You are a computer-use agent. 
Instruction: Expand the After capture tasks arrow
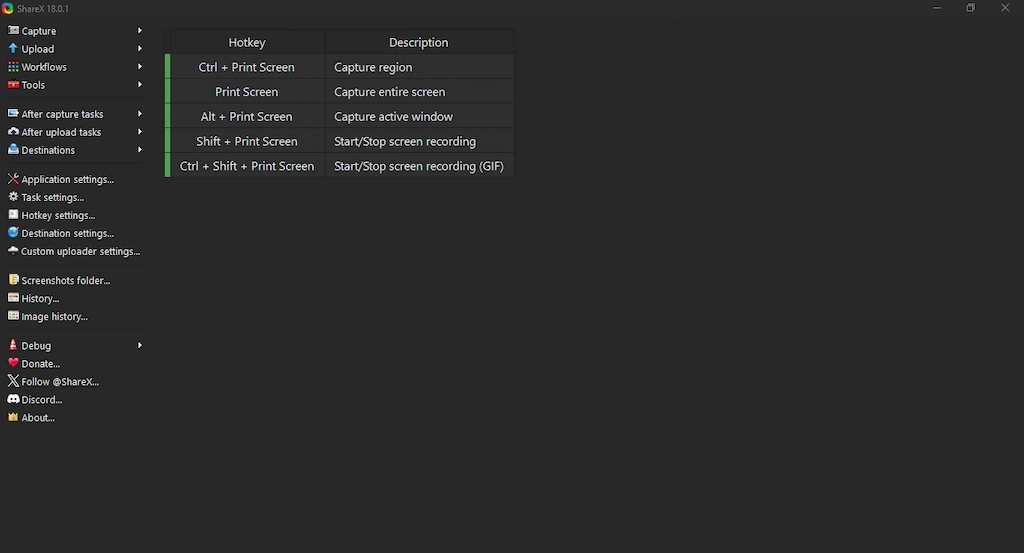(x=140, y=114)
